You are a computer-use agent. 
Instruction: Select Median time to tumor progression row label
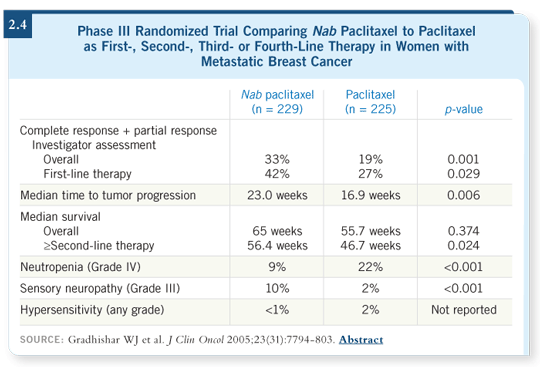[x=108, y=195]
